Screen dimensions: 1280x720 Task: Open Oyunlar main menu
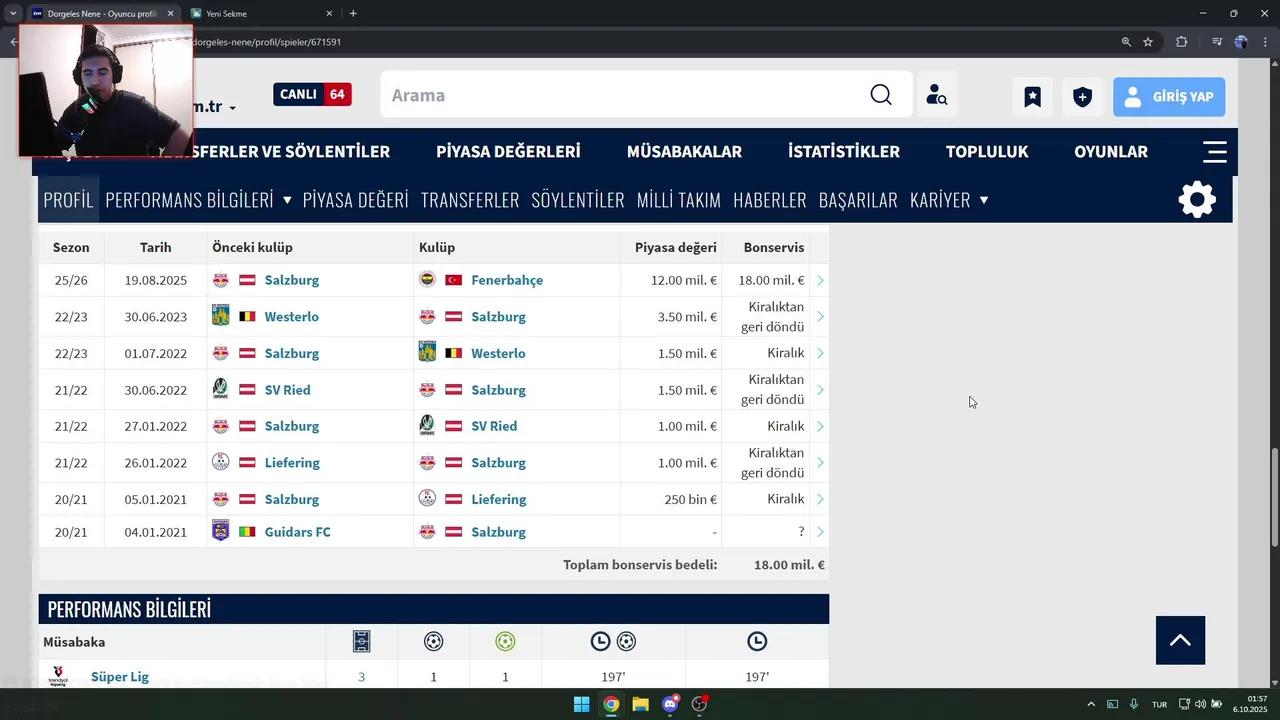click(1111, 152)
